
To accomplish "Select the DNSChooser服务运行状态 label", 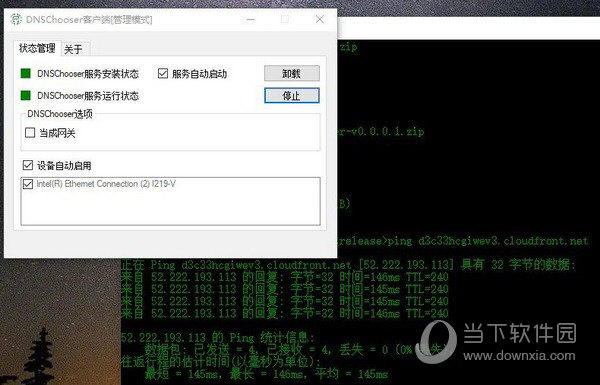I will click(88, 96).
